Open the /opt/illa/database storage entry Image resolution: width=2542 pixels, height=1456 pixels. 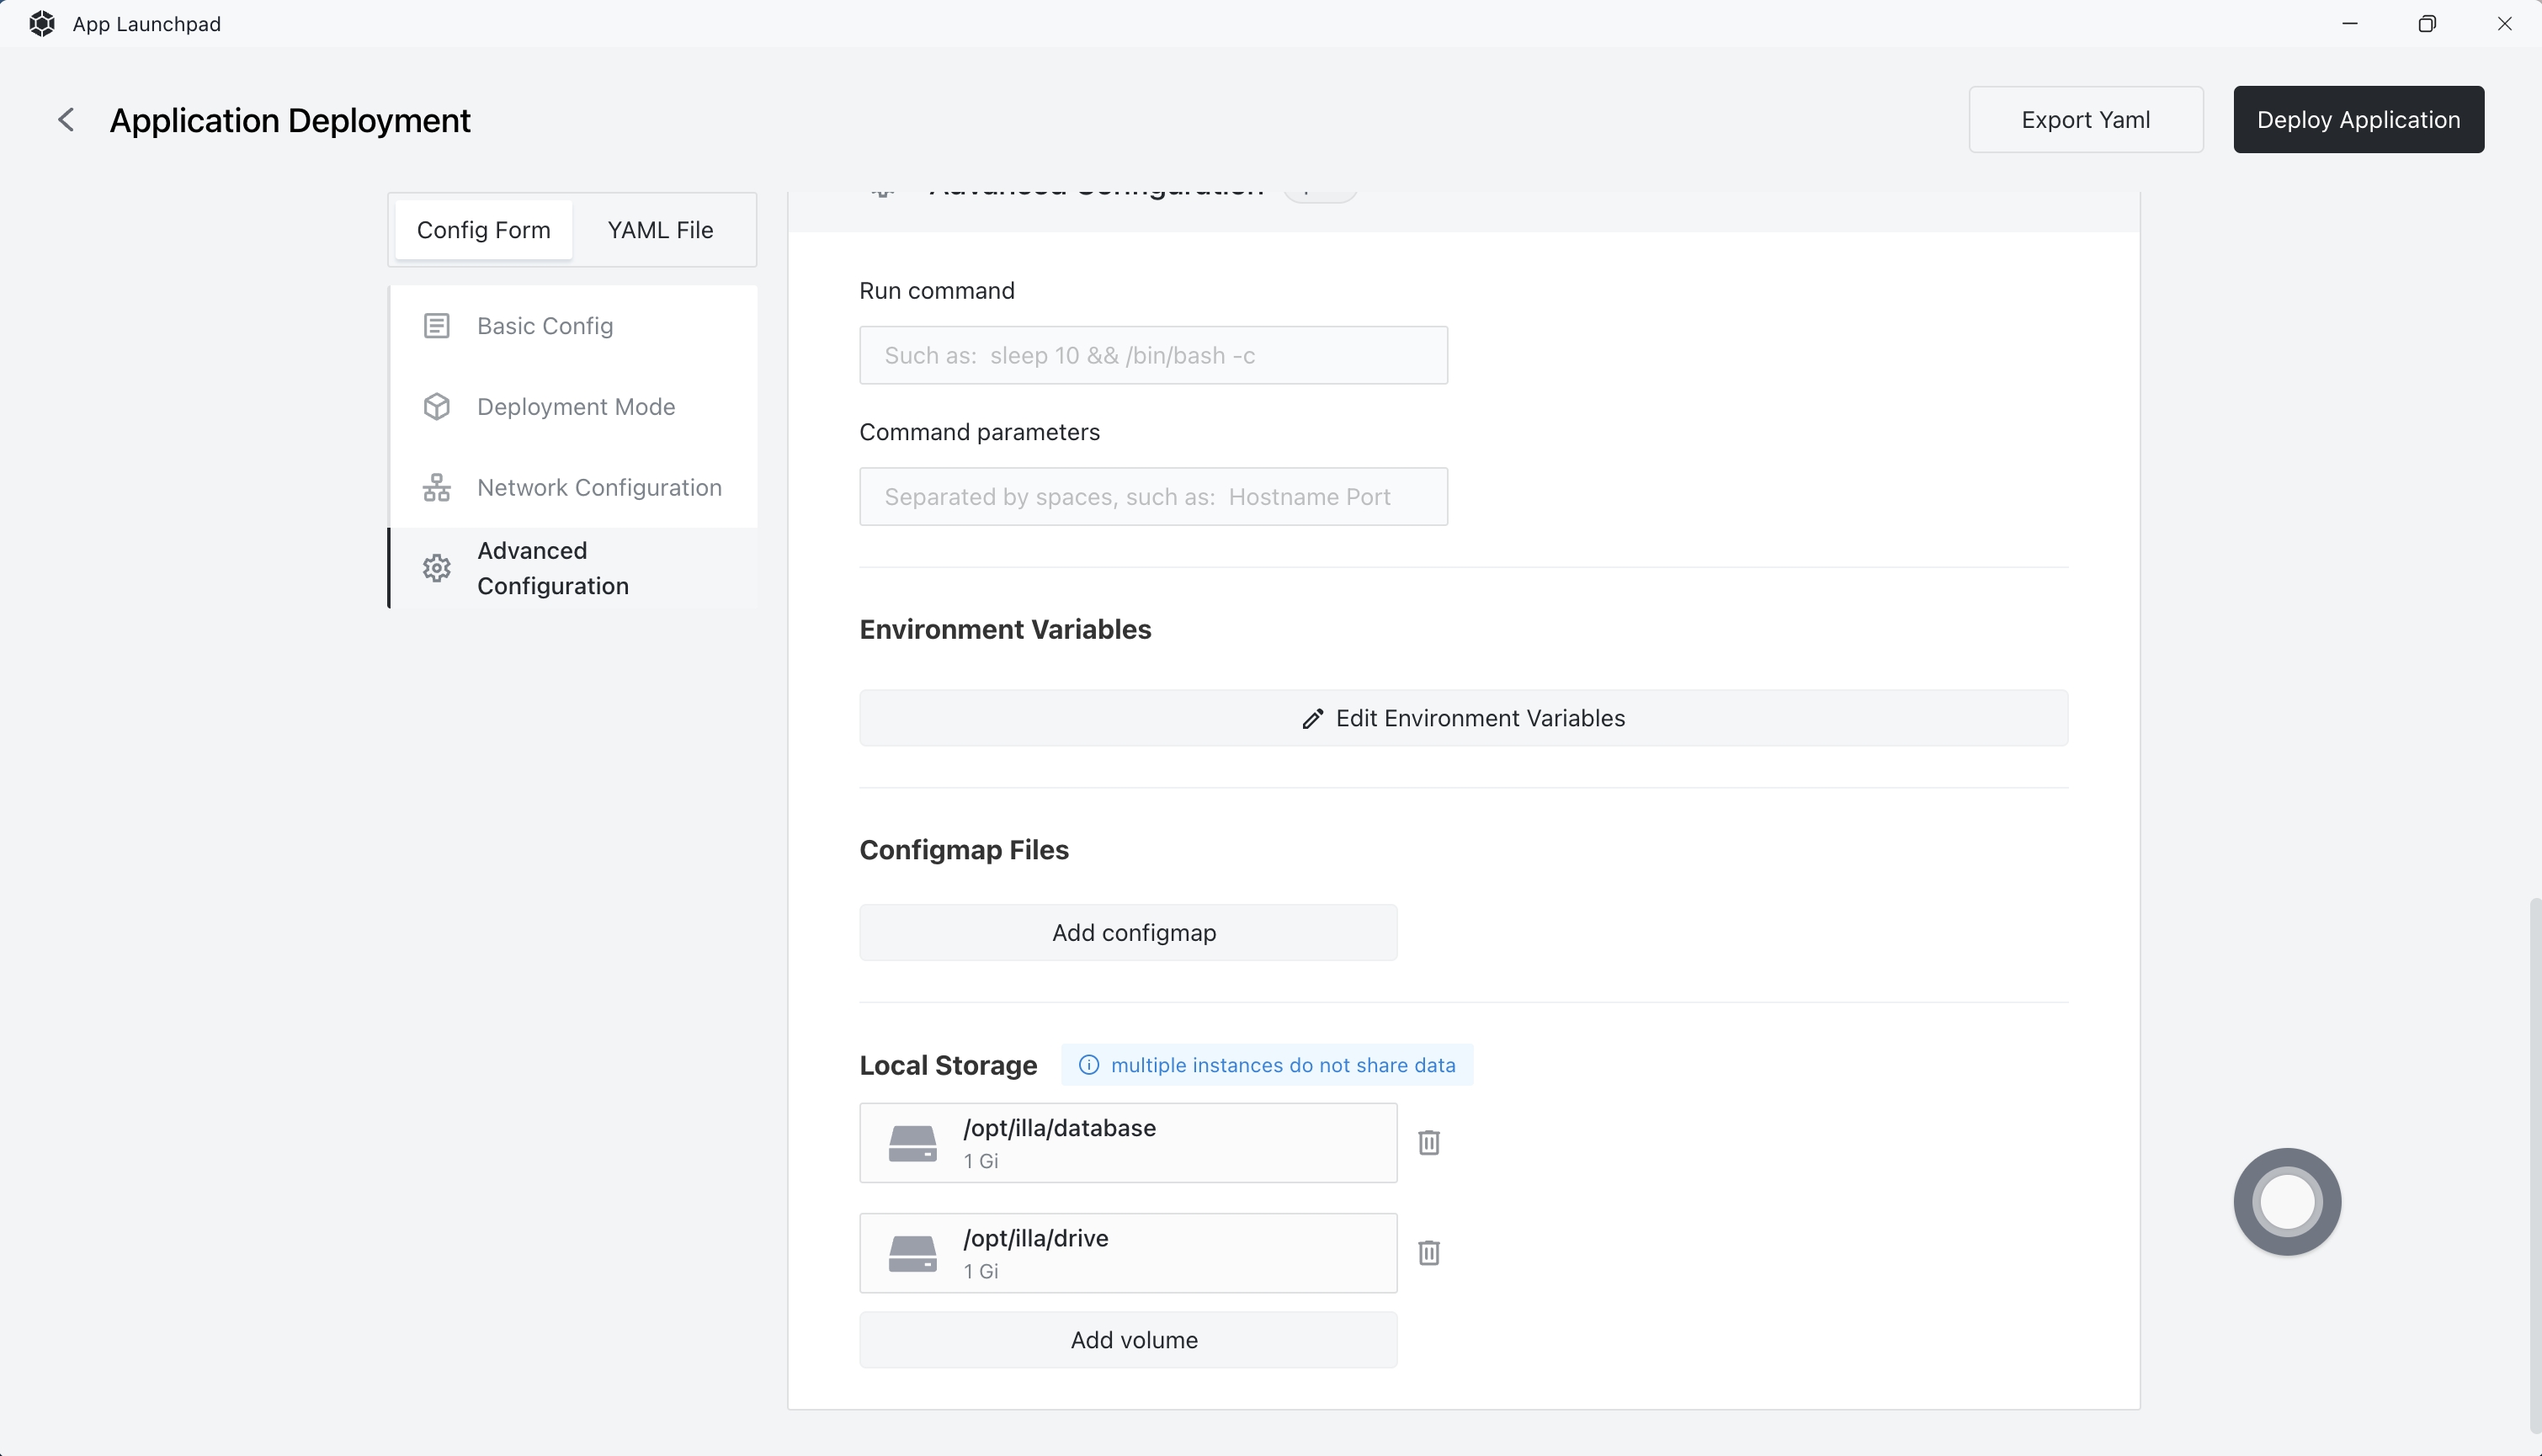pos(1128,1142)
